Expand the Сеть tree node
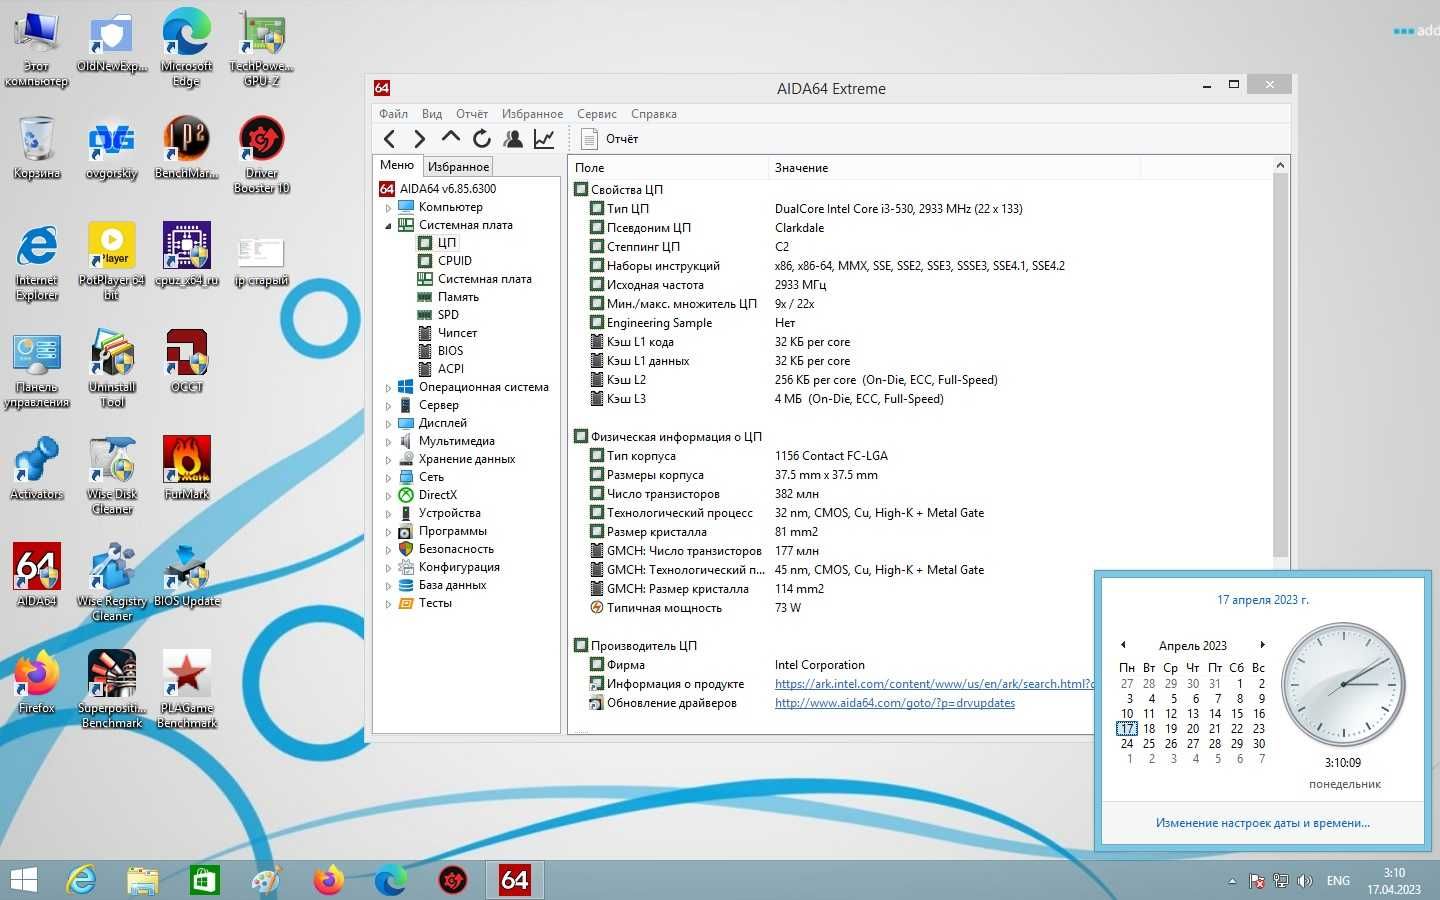Screen dimensions: 1440x900 click(388, 478)
